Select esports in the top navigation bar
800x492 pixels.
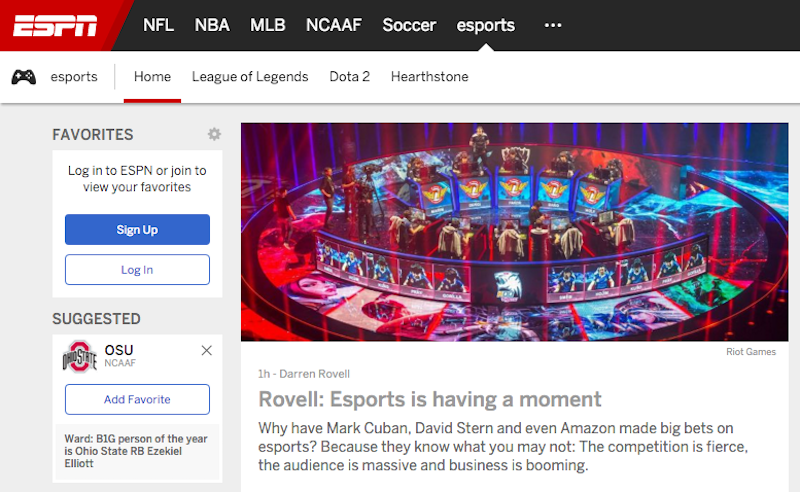(485, 25)
